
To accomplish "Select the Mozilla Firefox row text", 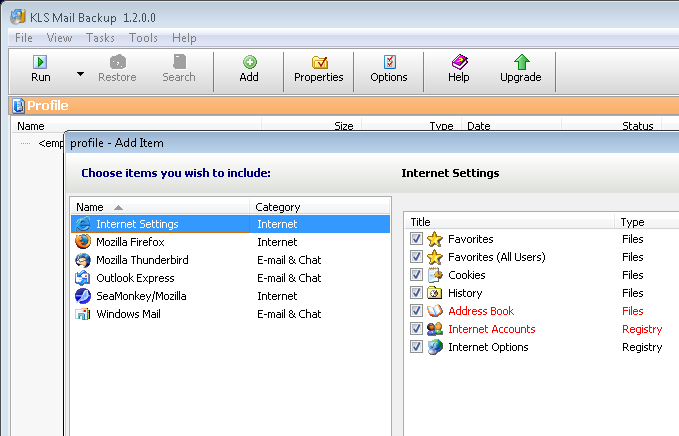I will pyautogui.click(x=130, y=242).
